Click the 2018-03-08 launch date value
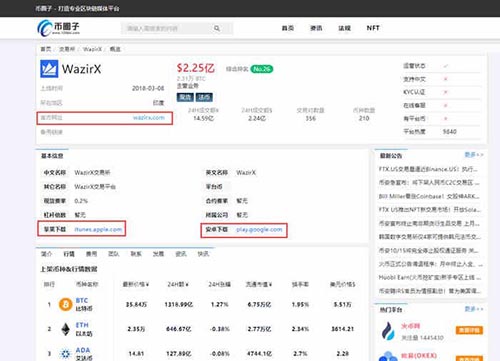This screenshot has height=361, width=500. (x=148, y=88)
